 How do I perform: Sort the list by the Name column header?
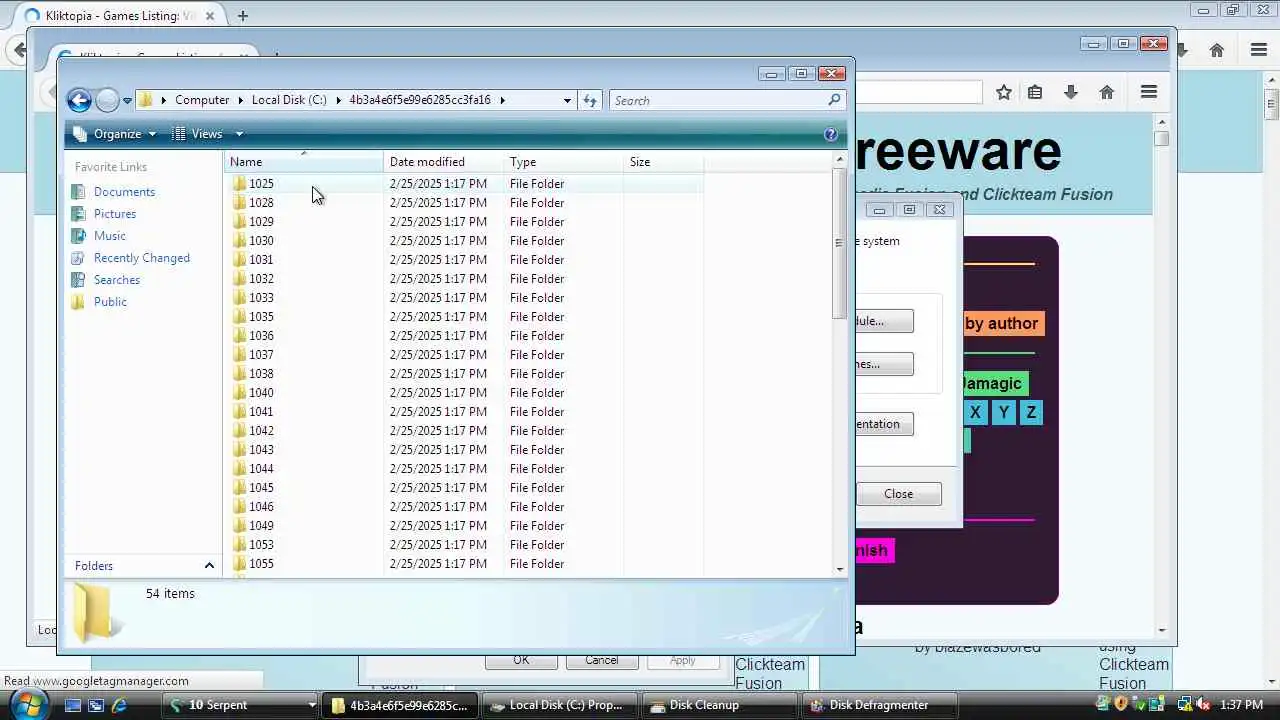coord(304,162)
